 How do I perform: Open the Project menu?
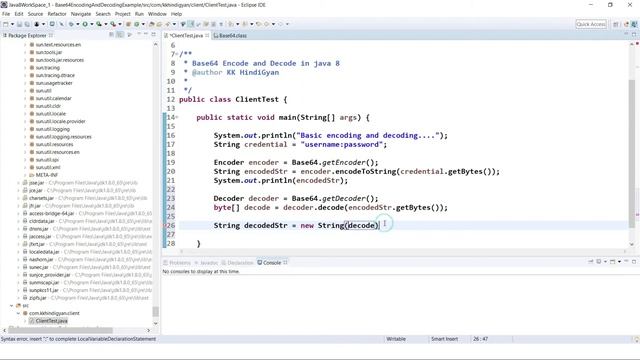[122, 14]
